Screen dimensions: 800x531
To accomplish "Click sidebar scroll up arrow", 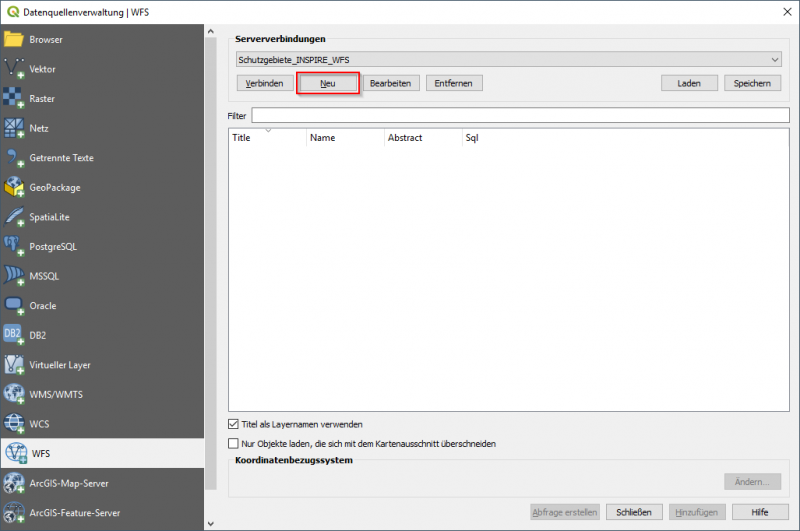I will coord(211,31).
